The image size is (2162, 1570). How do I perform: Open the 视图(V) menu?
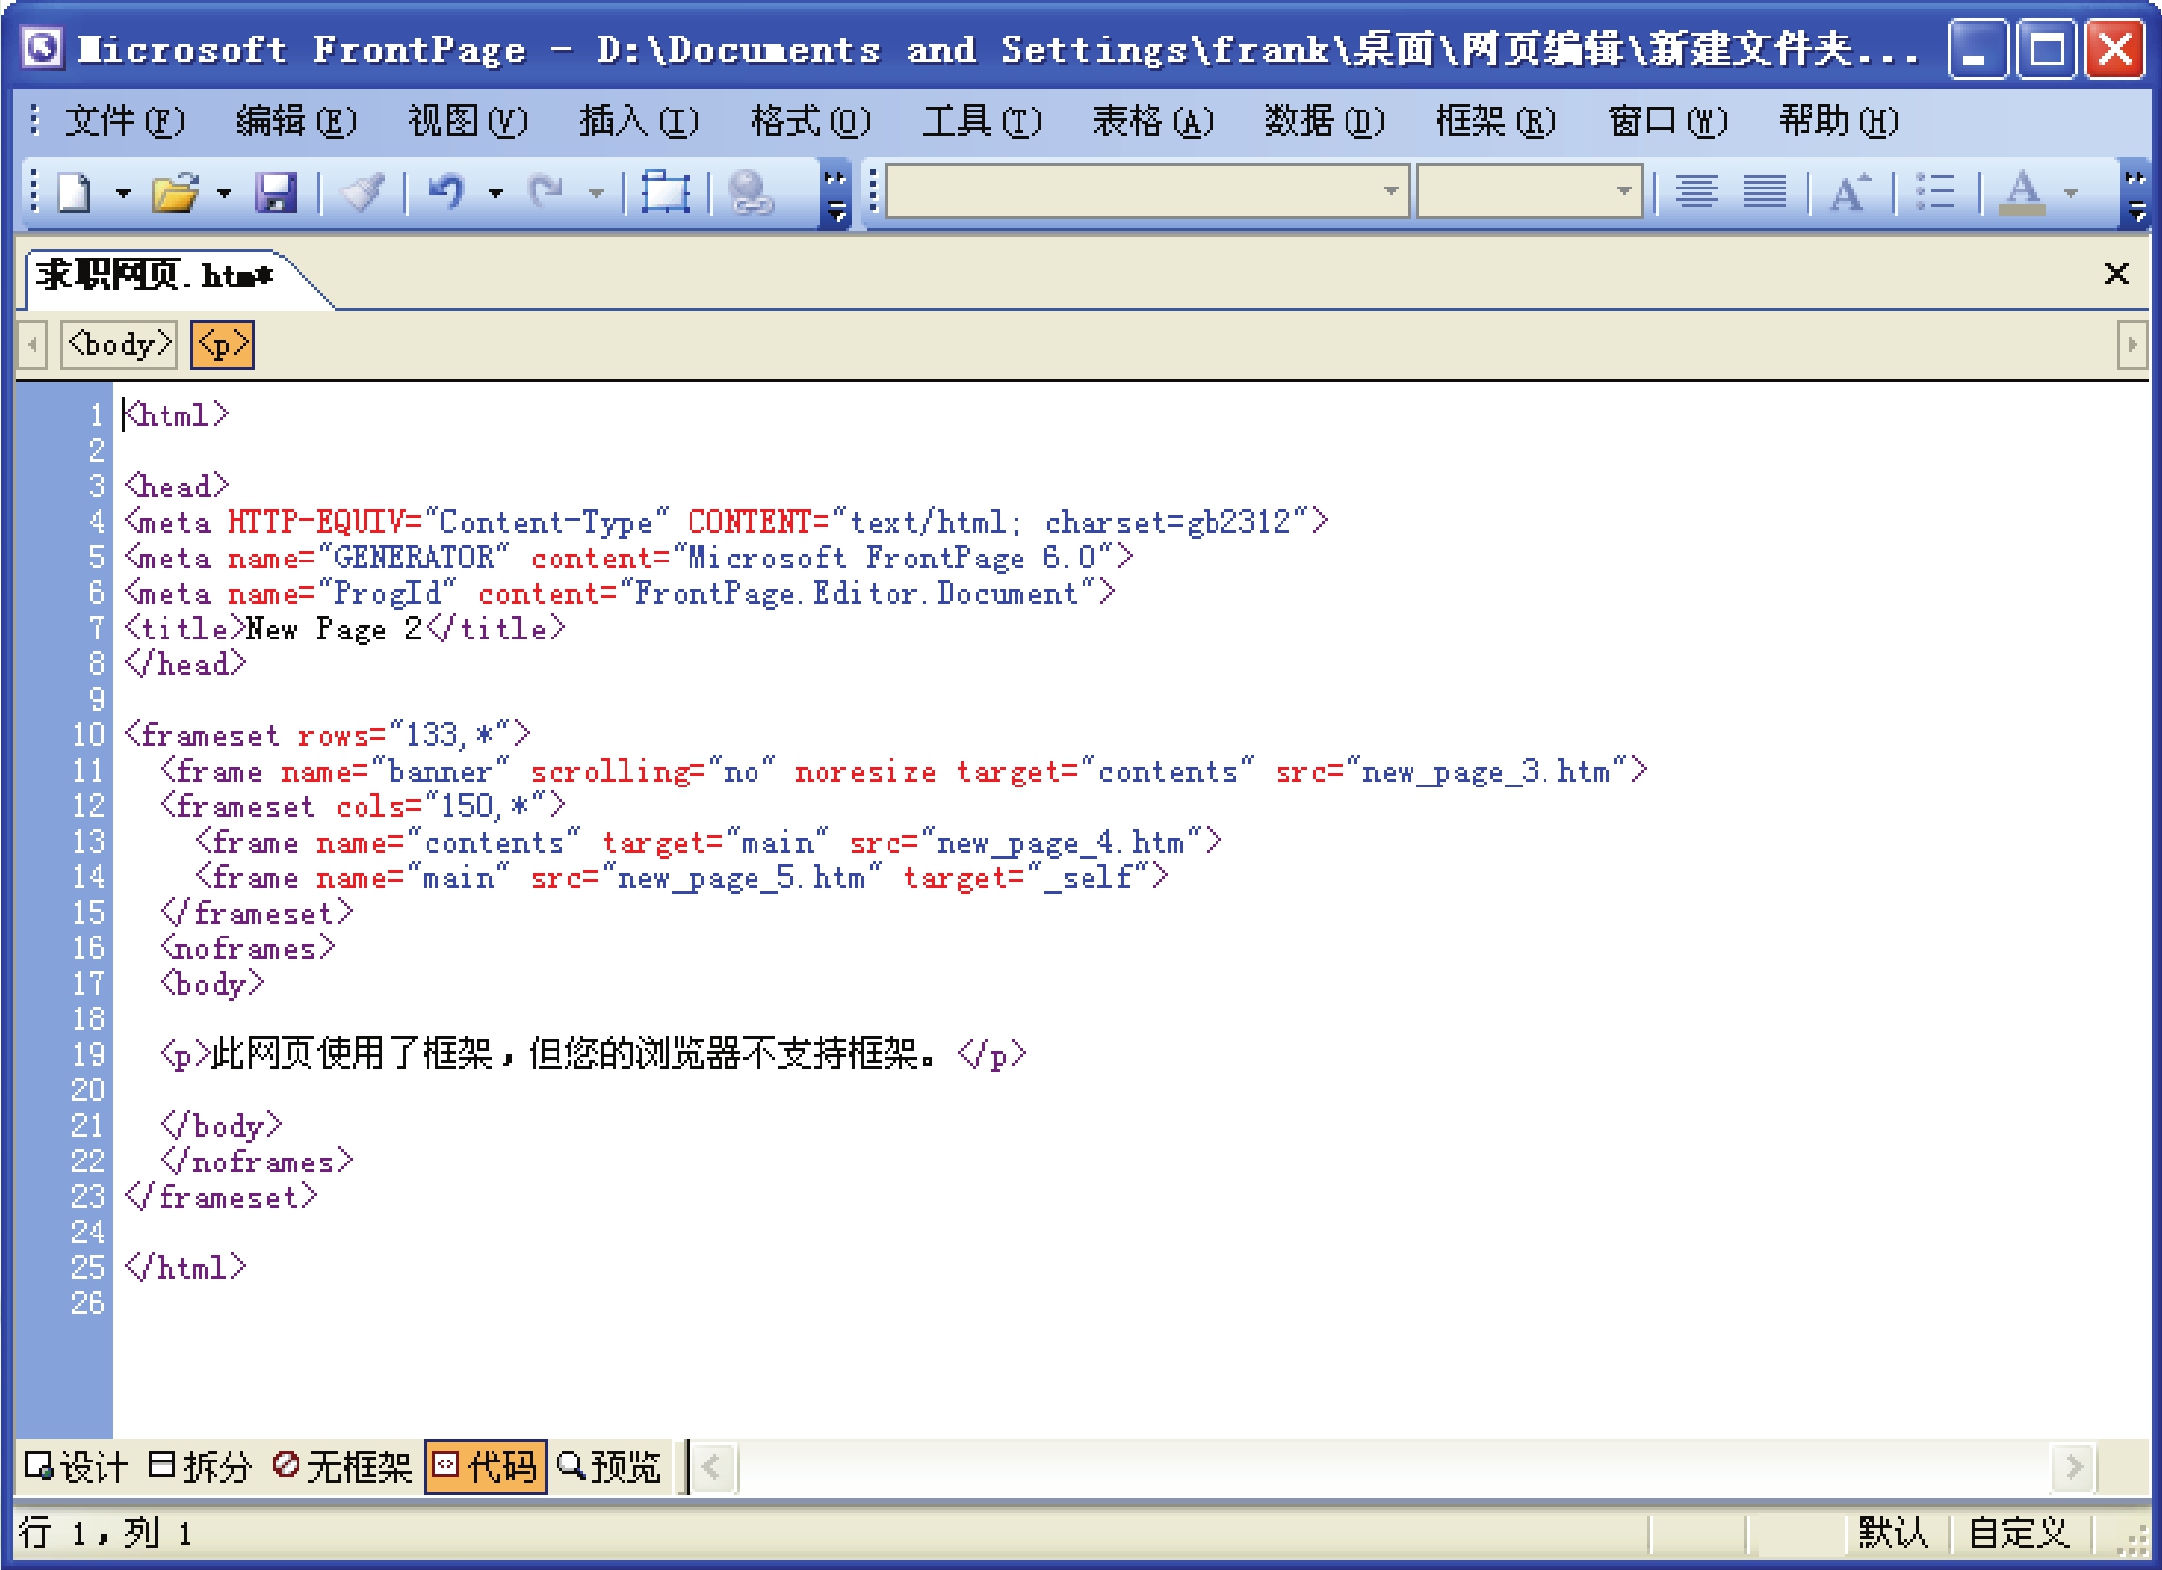pos(468,121)
